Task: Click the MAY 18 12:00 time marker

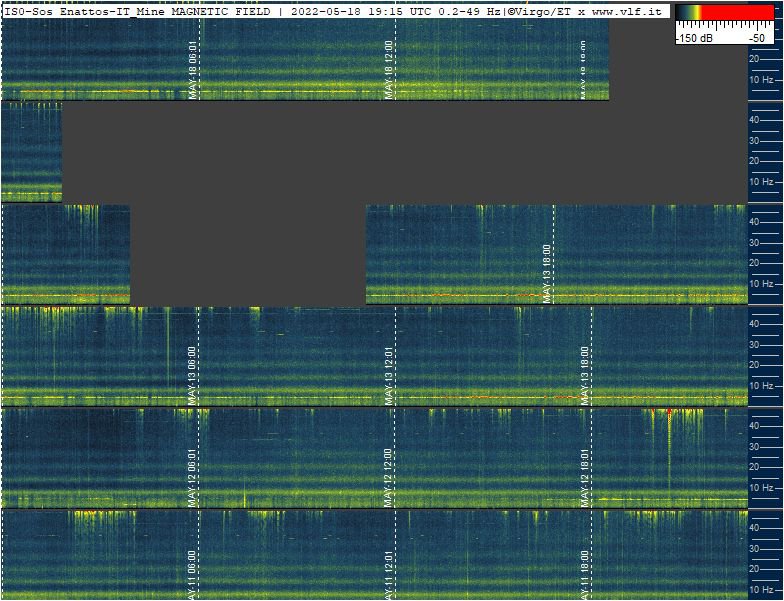Action: 390,70
